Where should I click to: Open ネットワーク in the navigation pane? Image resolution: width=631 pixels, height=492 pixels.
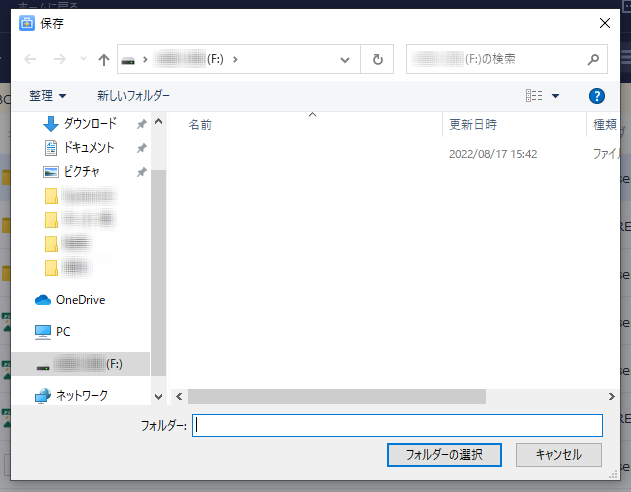click(81, 395)
